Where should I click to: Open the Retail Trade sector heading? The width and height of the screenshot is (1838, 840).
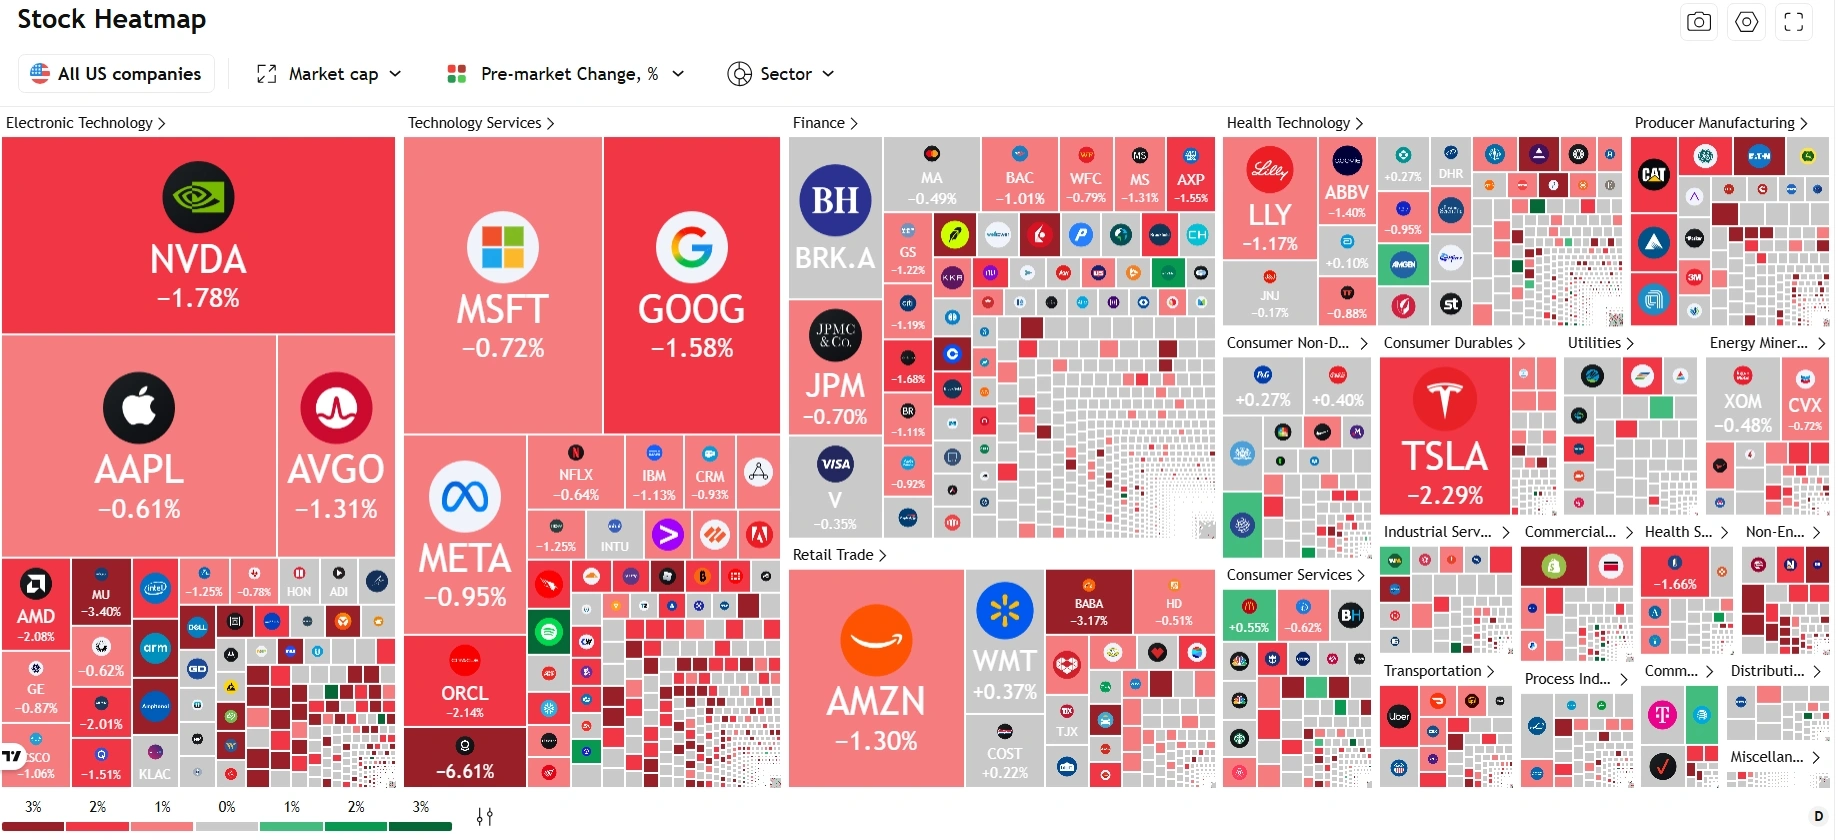(x=839, y=555)
